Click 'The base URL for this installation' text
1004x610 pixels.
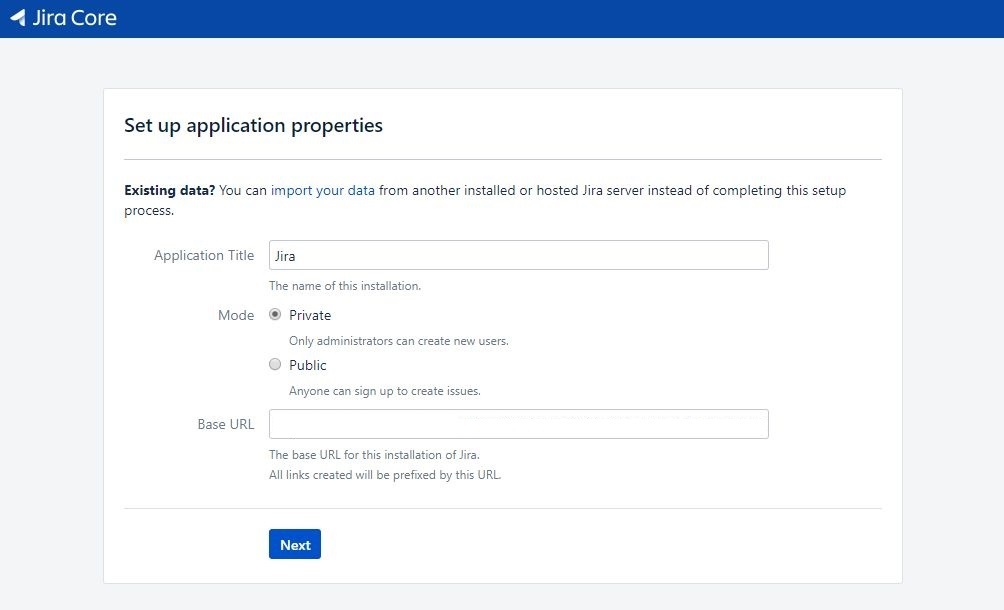pyautogui.click(x=375, y=455)
